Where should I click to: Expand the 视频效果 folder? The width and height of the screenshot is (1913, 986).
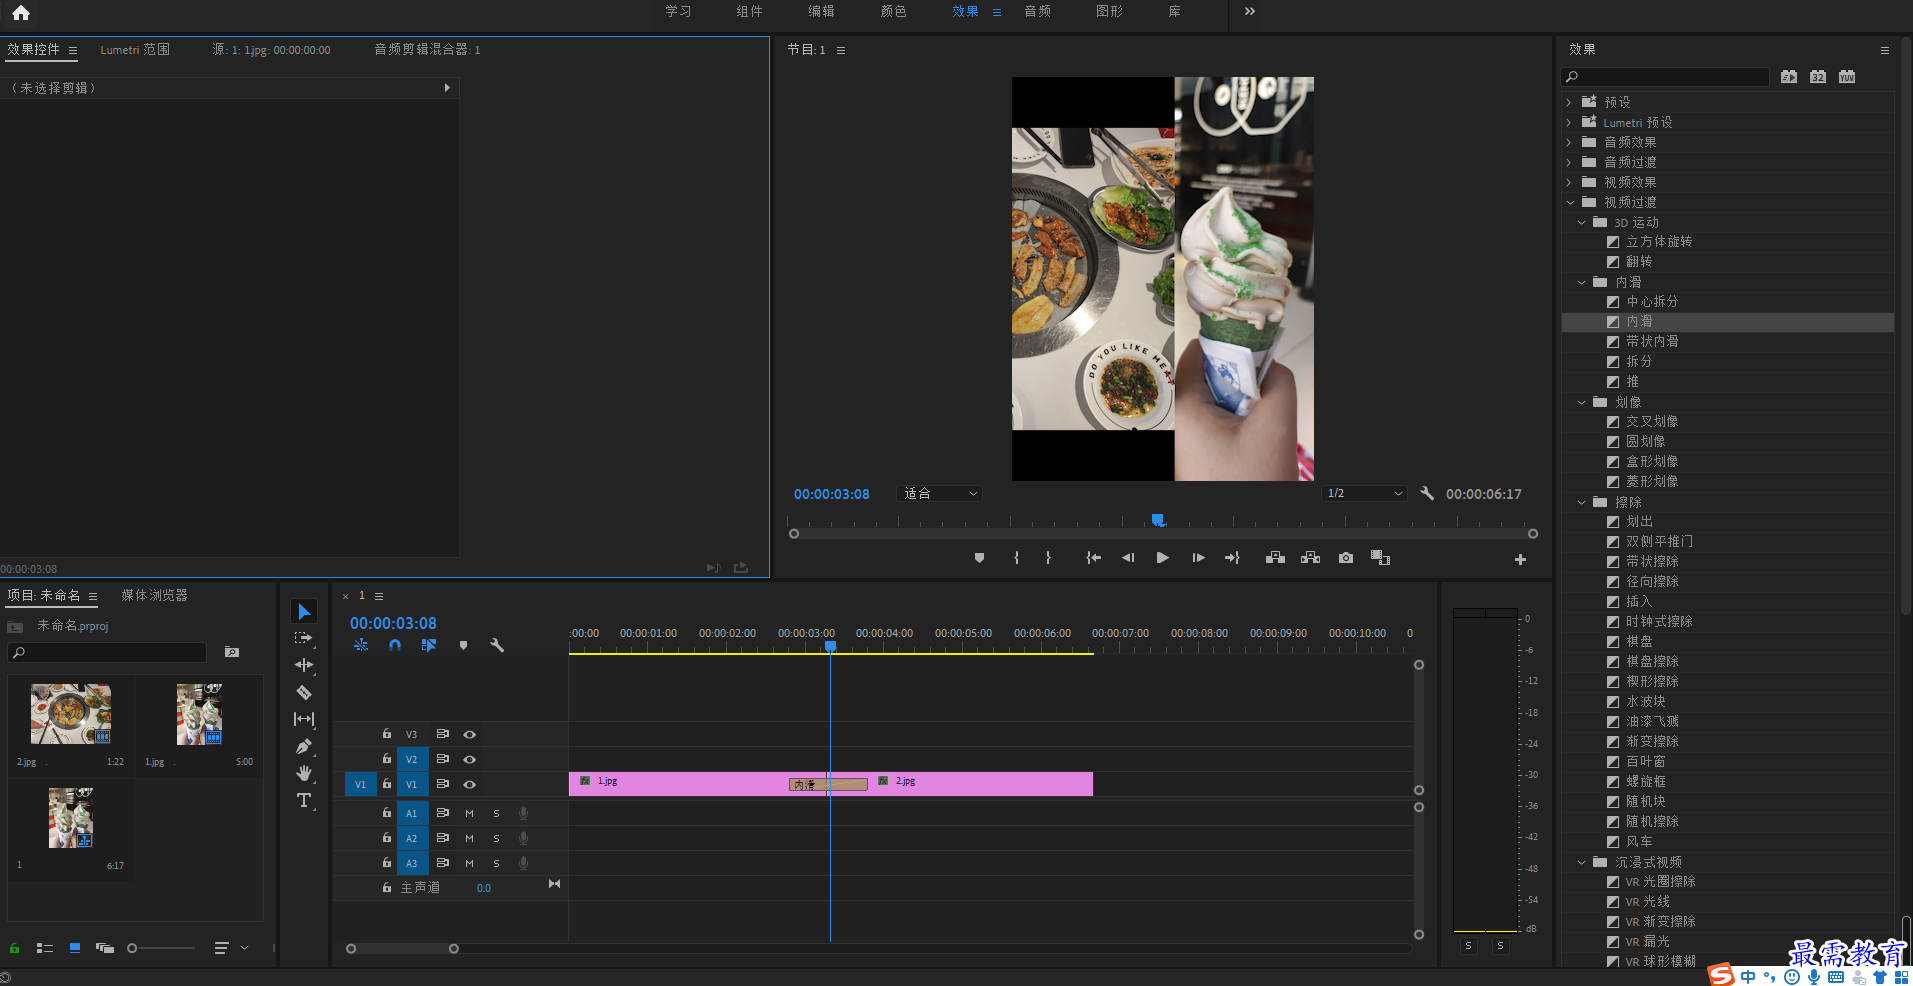coord(1569,182)
